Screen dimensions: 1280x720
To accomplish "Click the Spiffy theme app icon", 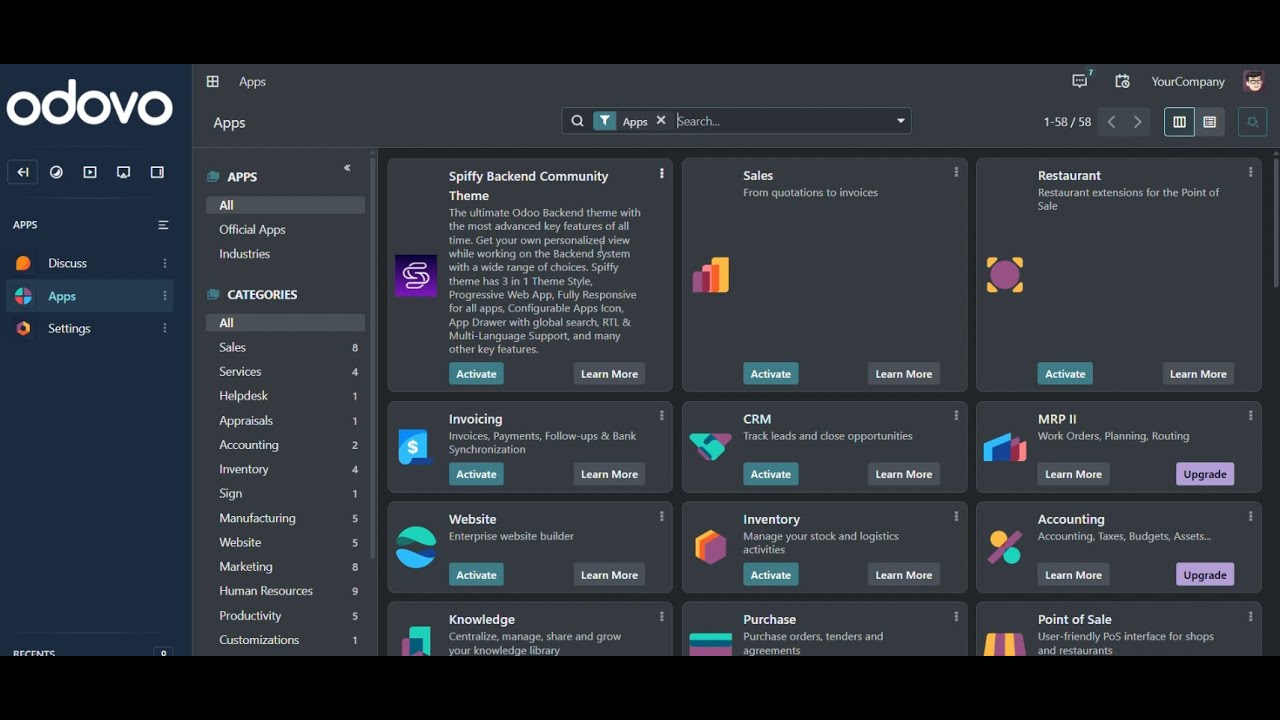I will coord(416,276).
